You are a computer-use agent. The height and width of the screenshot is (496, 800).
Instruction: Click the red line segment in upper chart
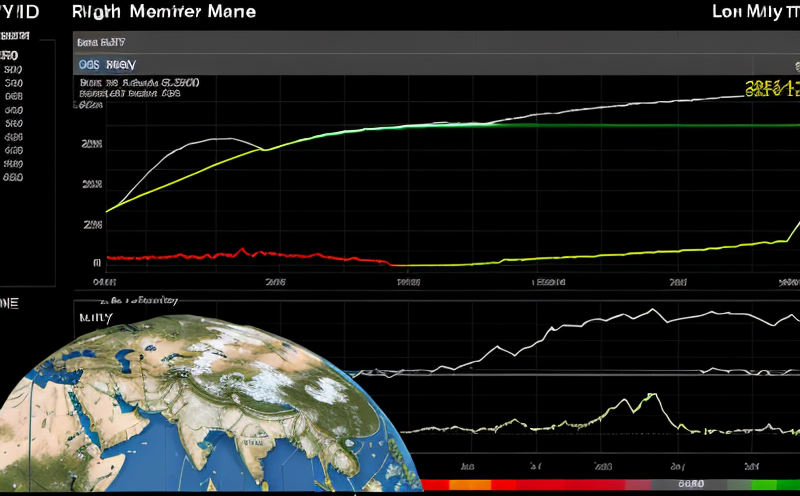240,254
